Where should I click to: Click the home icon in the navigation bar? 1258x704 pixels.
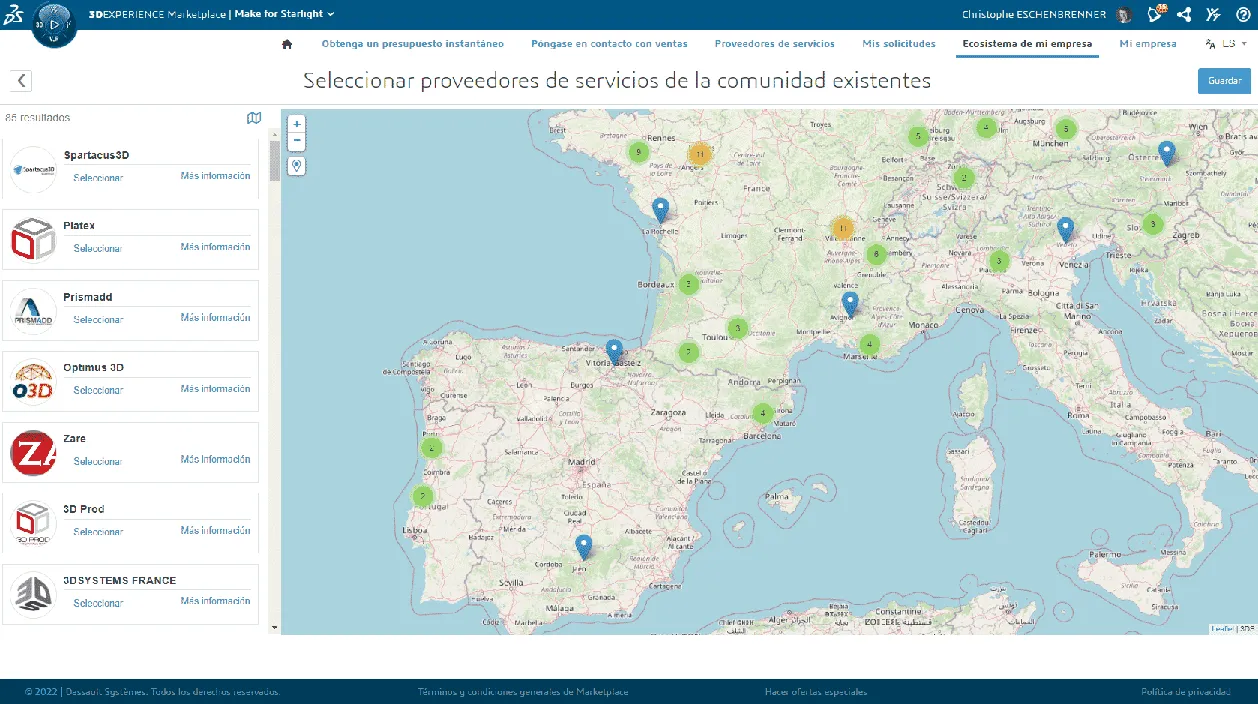click(x=287, y=44)
